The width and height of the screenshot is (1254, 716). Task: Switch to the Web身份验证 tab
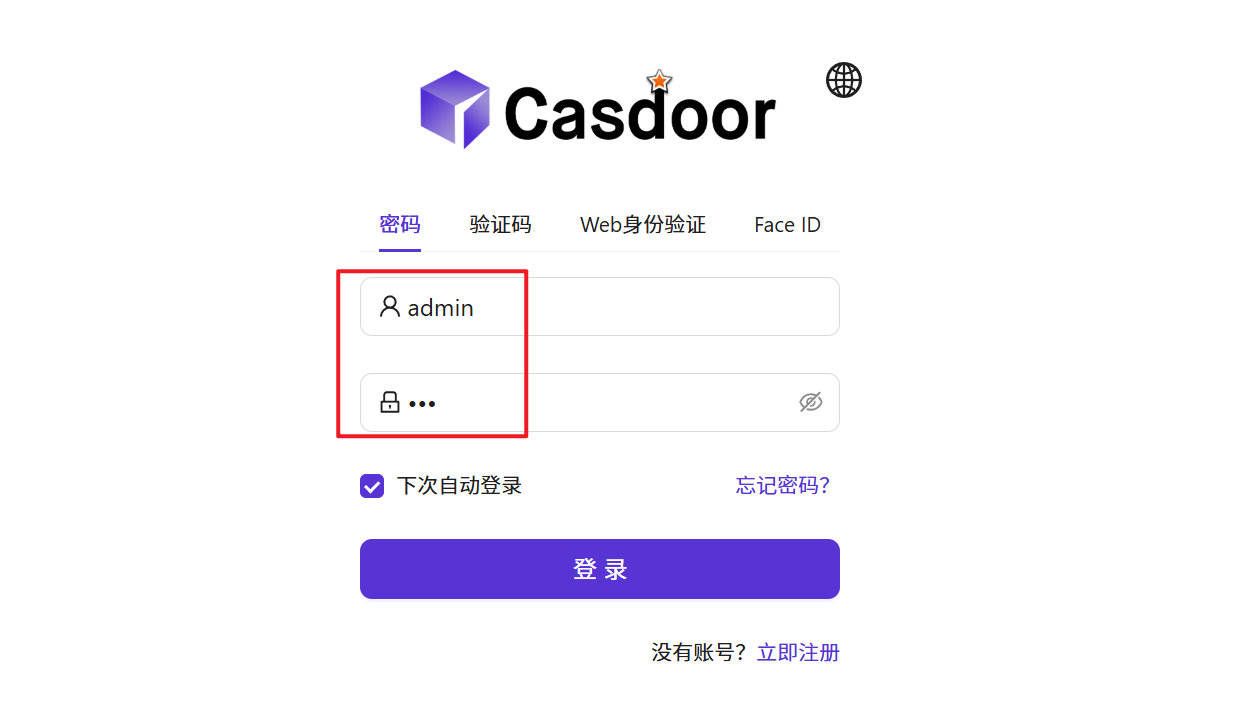click(x=643, y=225)
